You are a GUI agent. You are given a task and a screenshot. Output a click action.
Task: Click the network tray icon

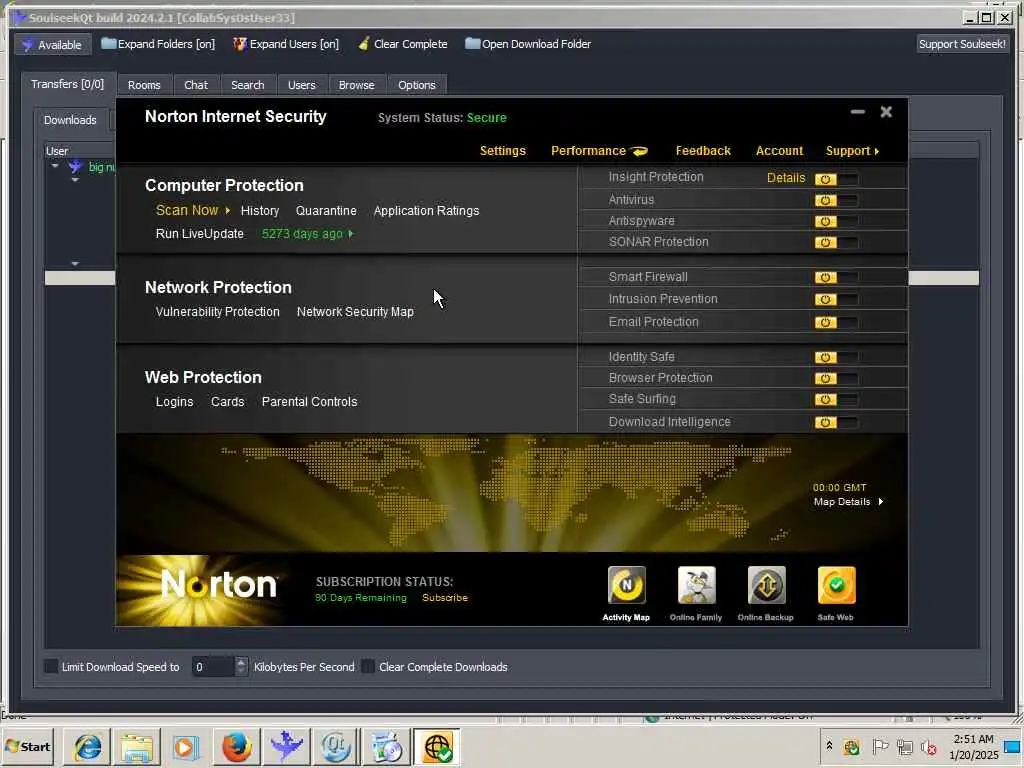904,746
